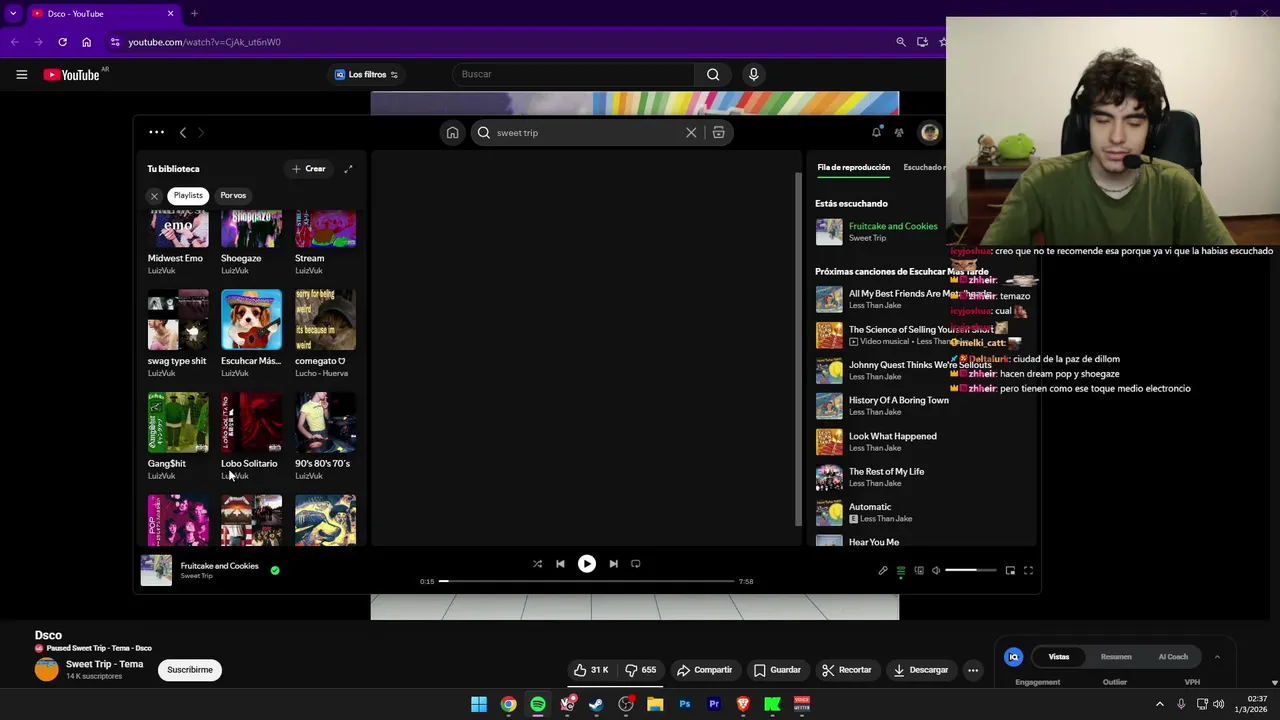
Task: Seek on the Spotify progress bar
Action: [586, 581]
